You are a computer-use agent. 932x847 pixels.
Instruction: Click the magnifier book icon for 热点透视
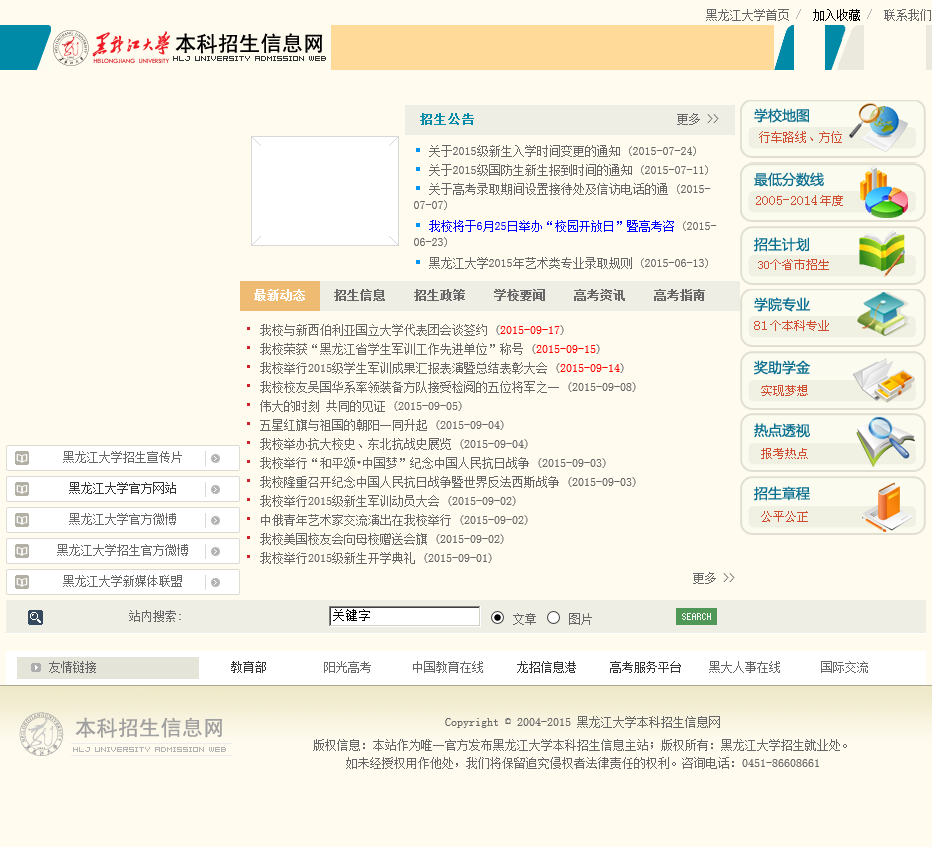[885, 442]
